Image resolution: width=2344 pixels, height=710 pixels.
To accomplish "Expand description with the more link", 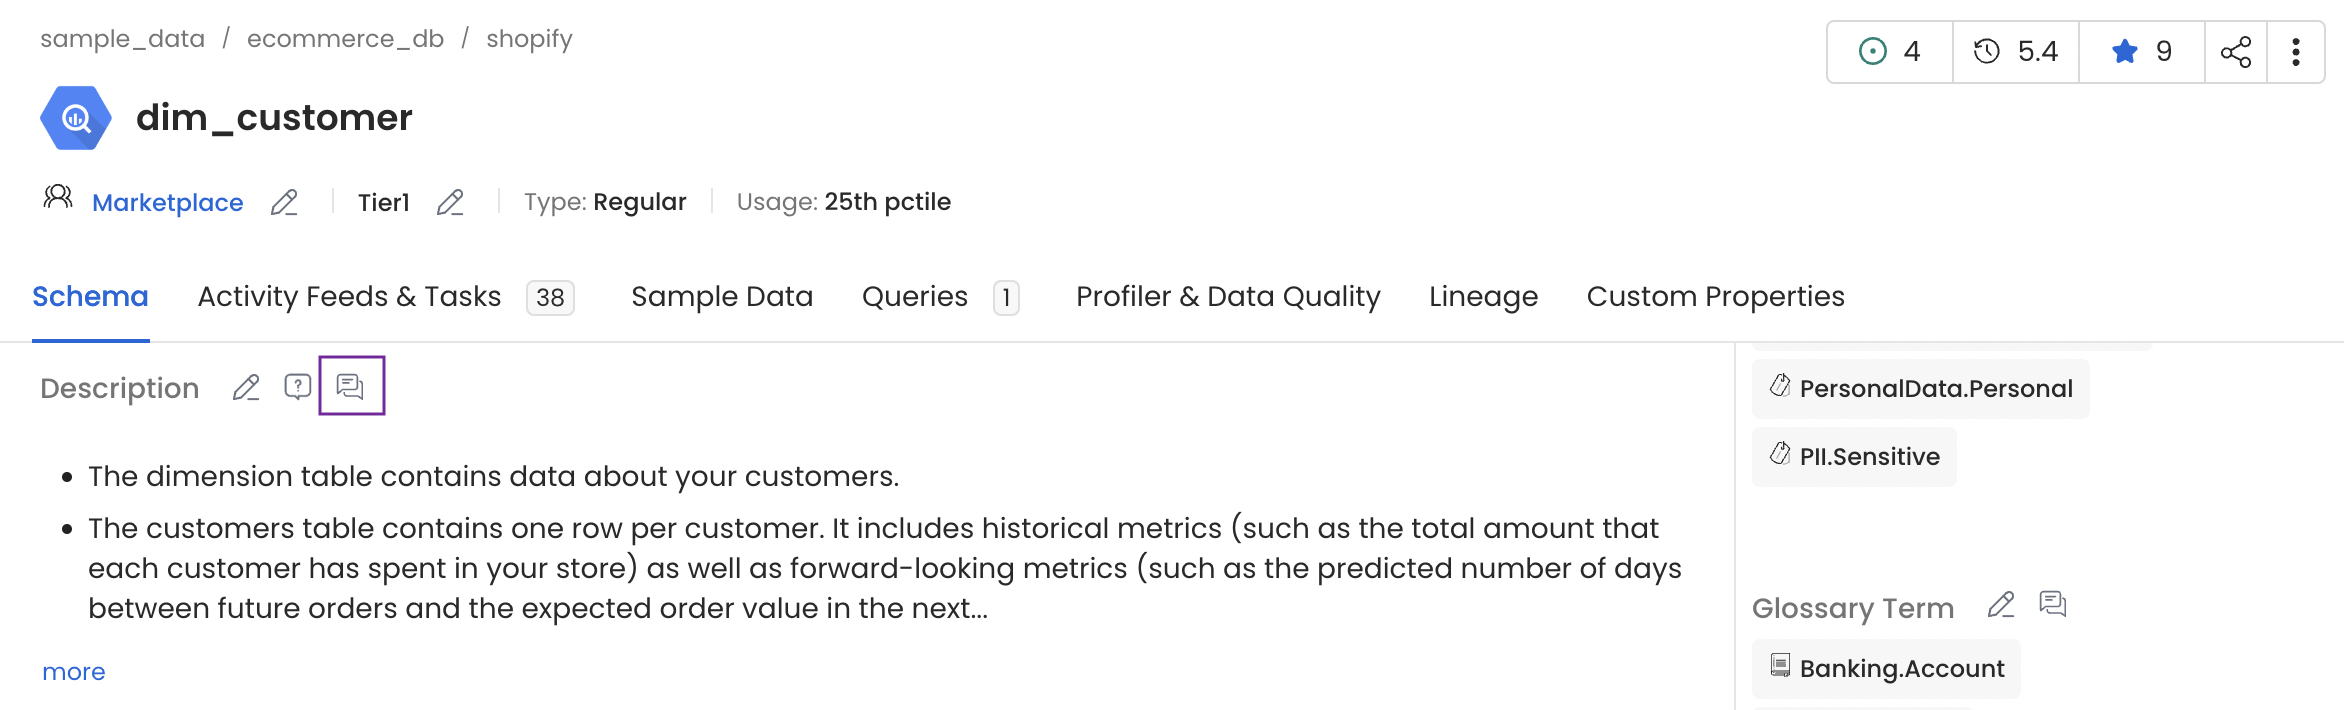I will point(73,672).
